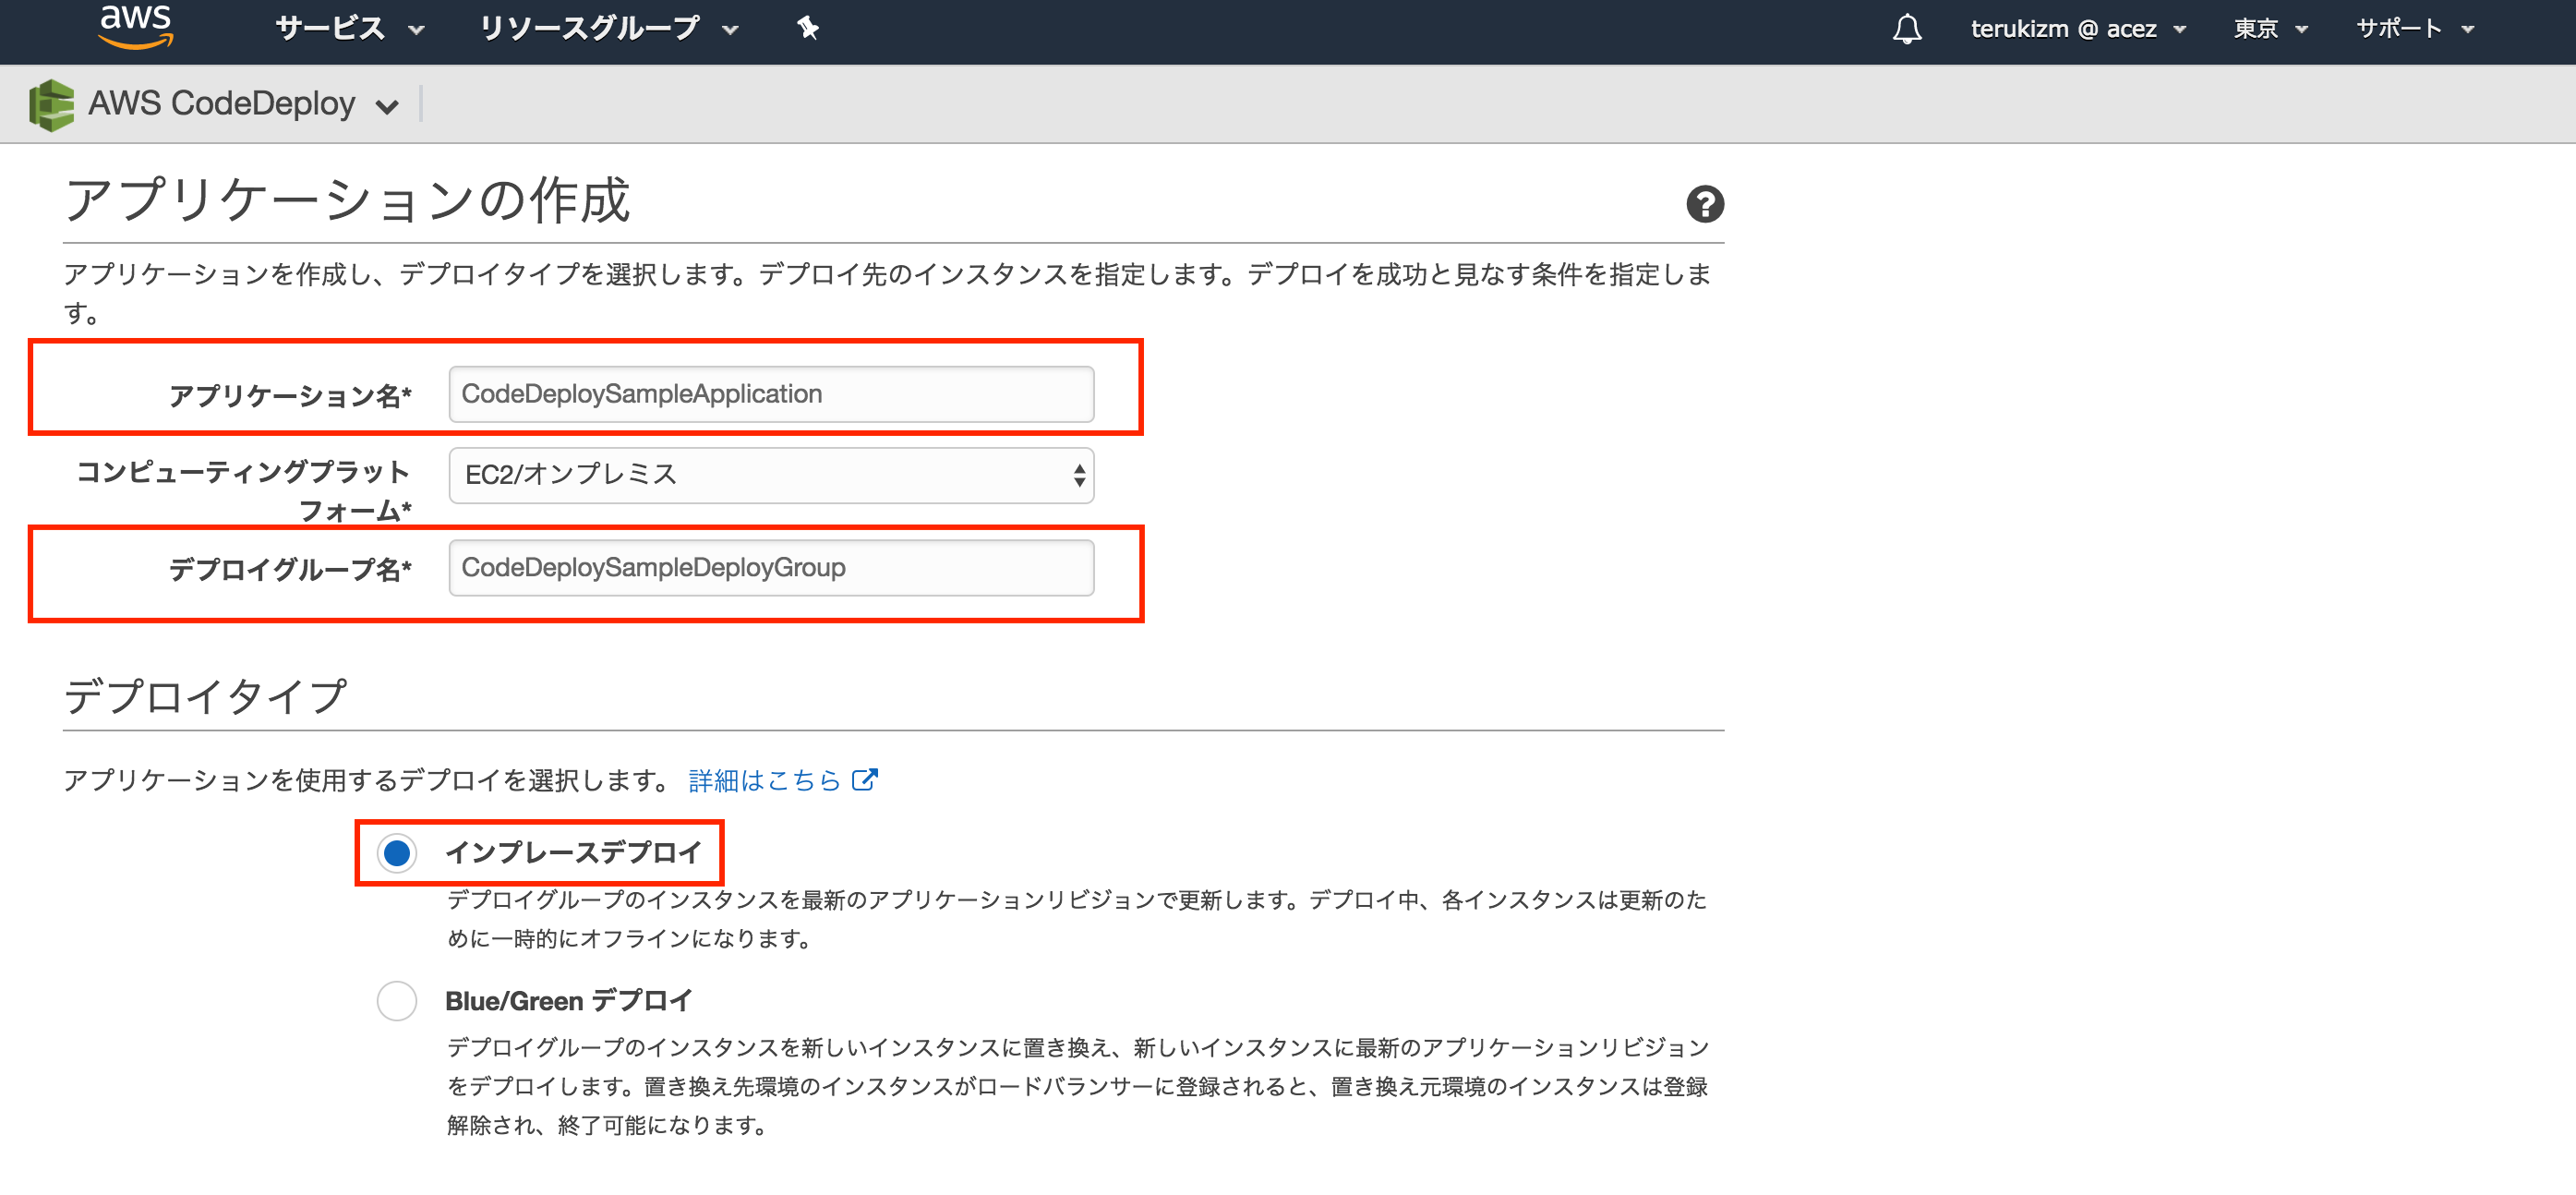Viewport: 2576px width, 1195px height.
Task: Focus the アプリケーション名 input field
Action: [771, 394]
